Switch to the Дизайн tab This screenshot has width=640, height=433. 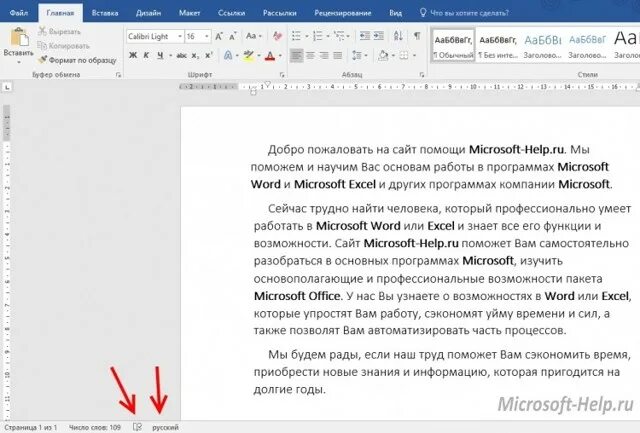148,13
